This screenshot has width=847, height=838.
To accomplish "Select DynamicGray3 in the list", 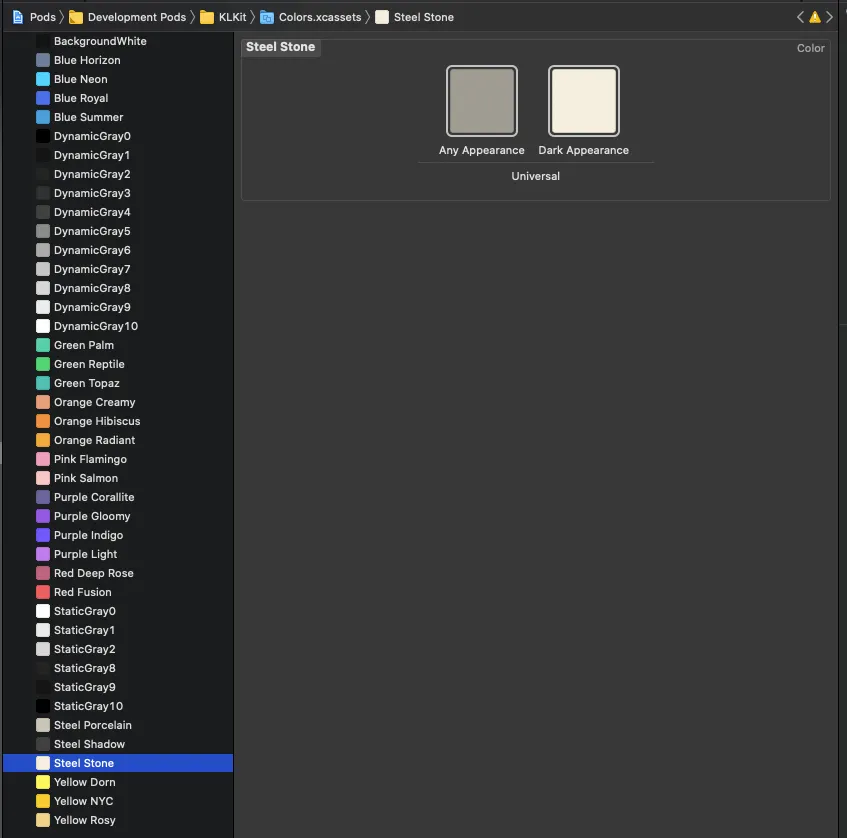I will 118,193.
